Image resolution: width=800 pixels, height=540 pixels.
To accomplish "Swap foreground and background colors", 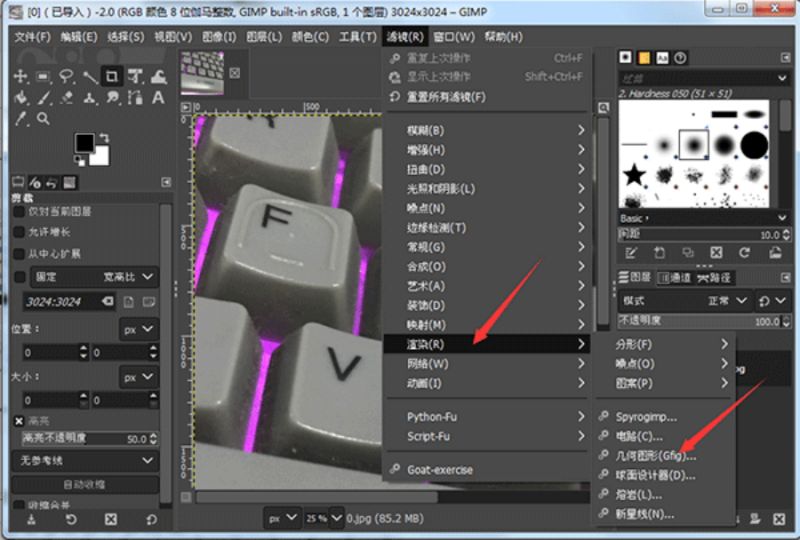I will (104, 137).
